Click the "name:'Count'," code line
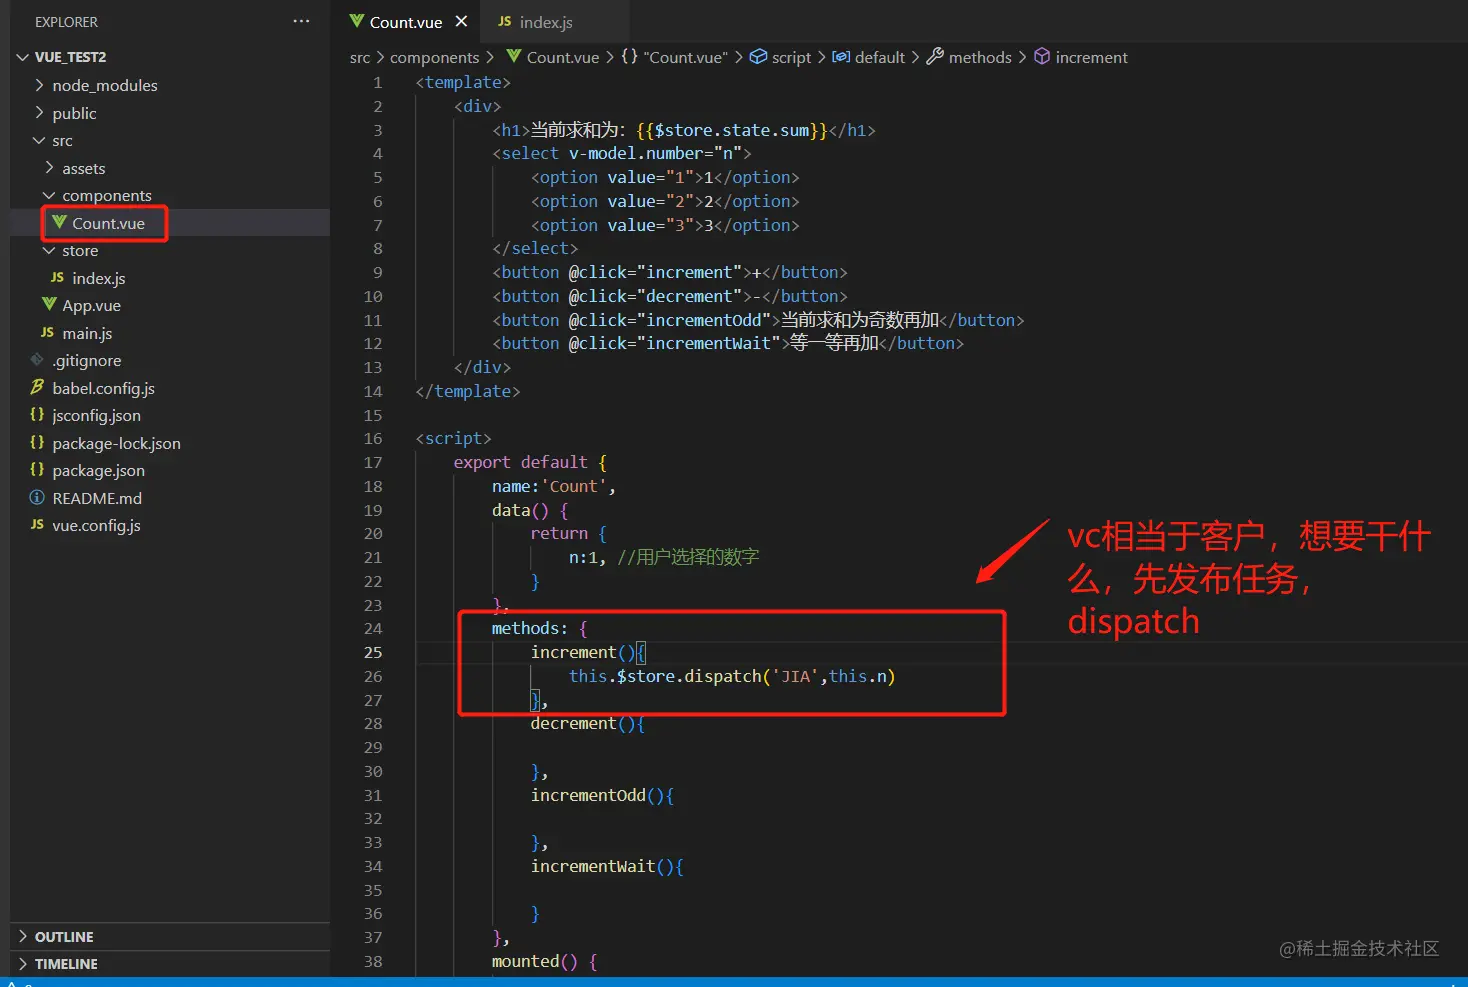Image resolution: width=1468 pixels, height=987 pixels. pyautogui.click(x=554, y=486)
